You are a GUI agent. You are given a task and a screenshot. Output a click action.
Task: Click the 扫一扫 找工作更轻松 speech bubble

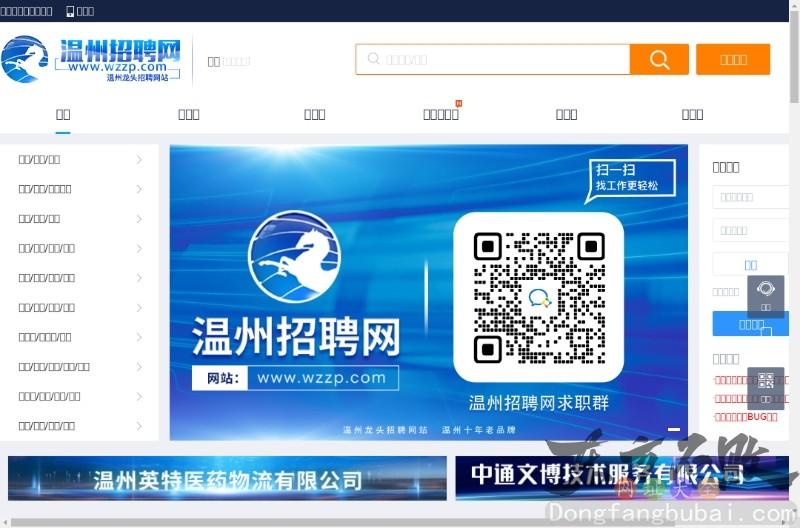(631, 179)
